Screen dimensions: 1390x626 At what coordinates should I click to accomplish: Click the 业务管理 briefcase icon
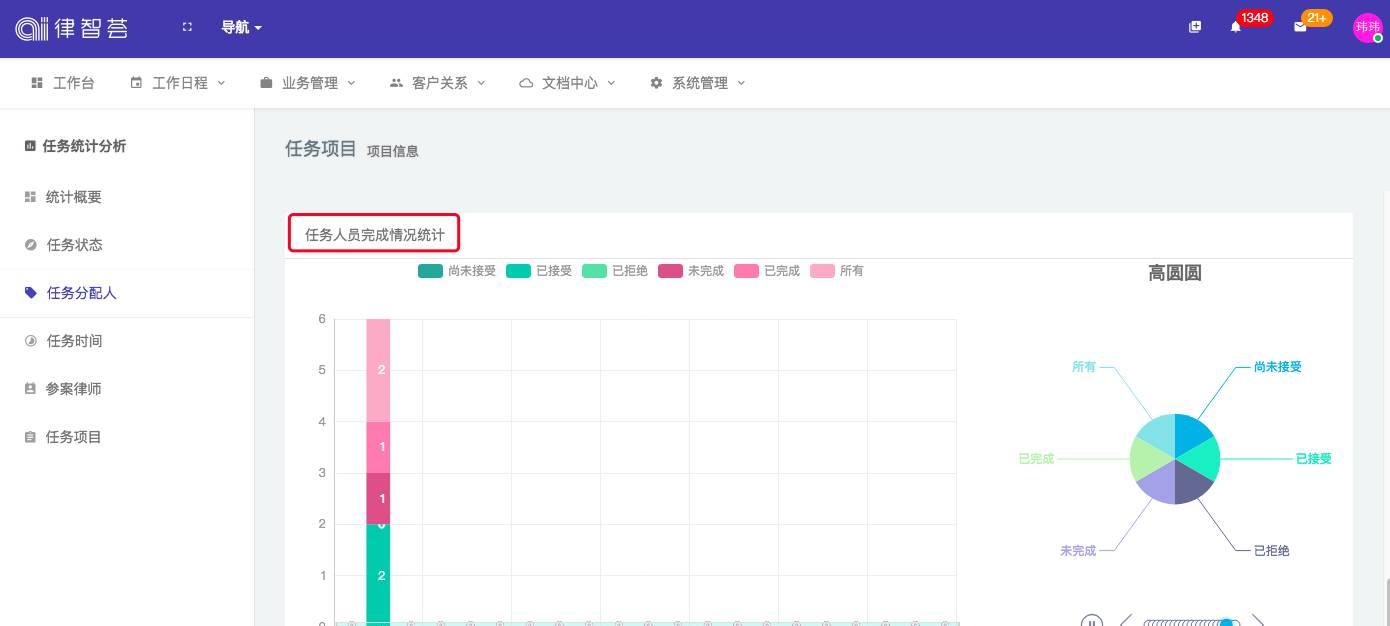coord(266,83)
